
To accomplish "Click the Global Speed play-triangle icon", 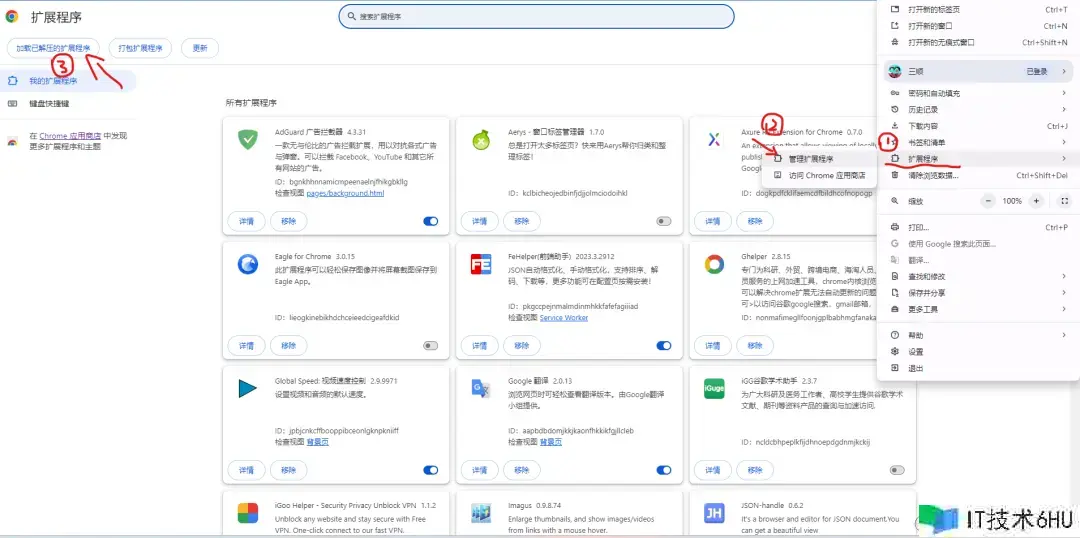I will [247, 389].
